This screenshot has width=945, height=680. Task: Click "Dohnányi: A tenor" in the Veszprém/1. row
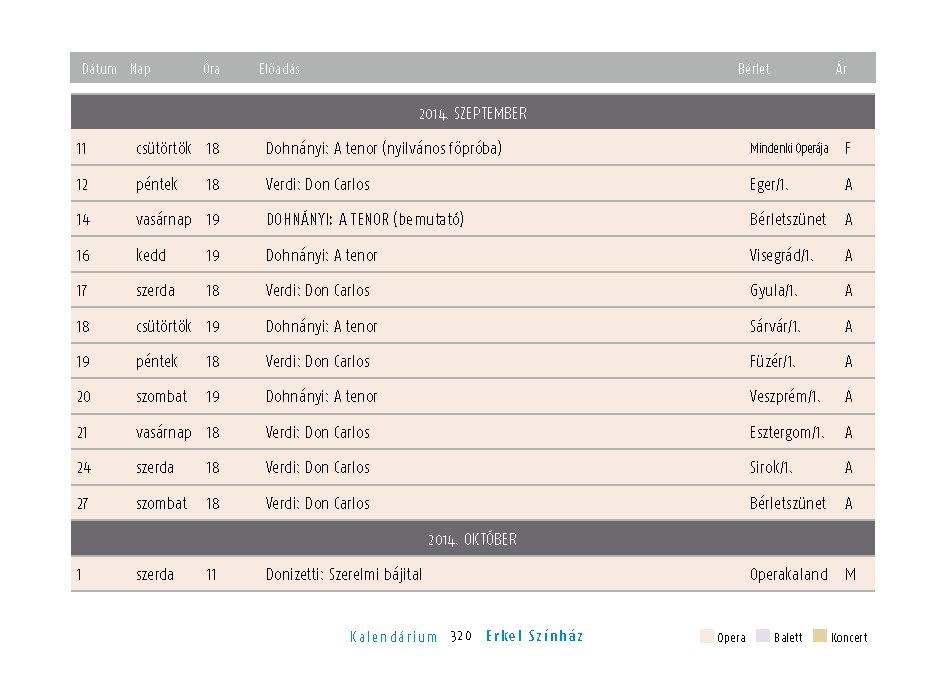pos(321,397)
